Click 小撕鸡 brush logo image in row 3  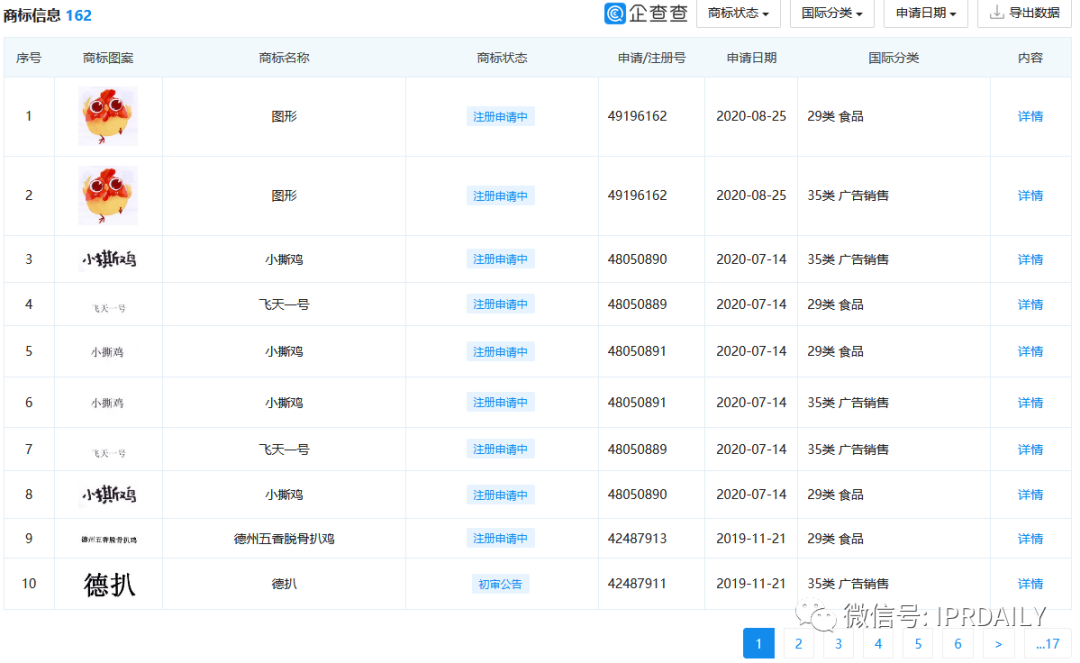tap(109, 260)
